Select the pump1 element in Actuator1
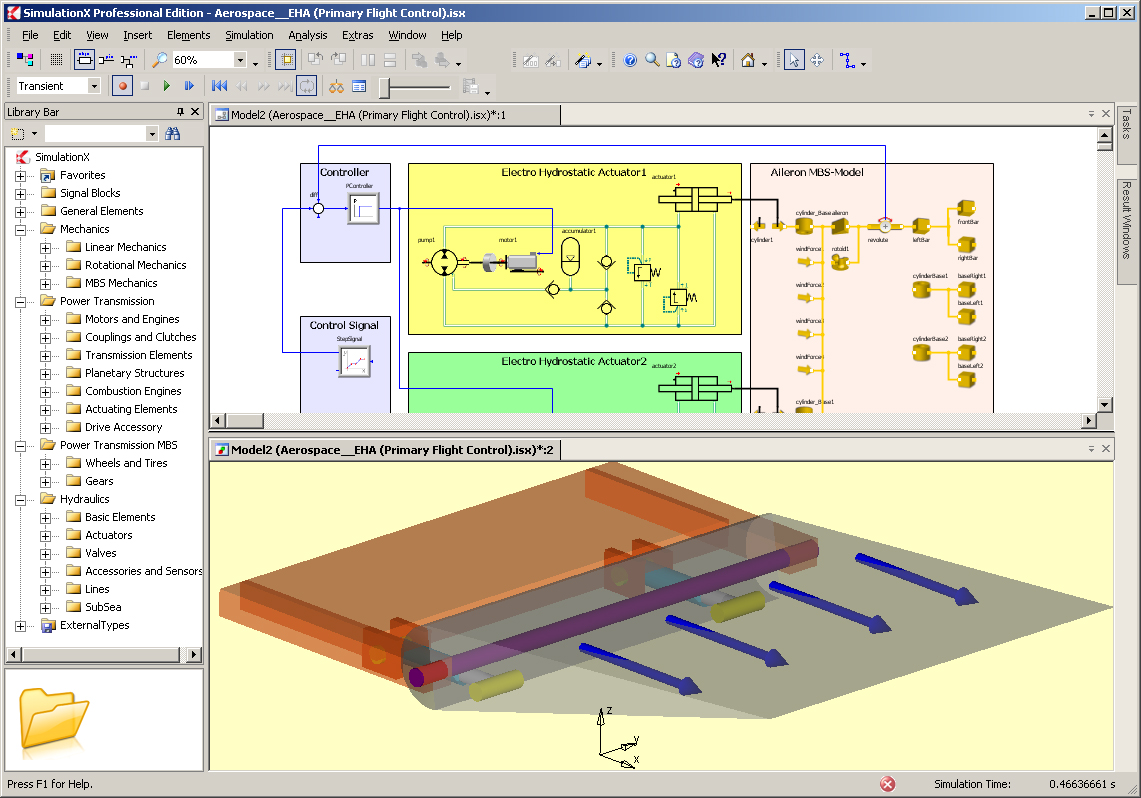 click(444, 263)
